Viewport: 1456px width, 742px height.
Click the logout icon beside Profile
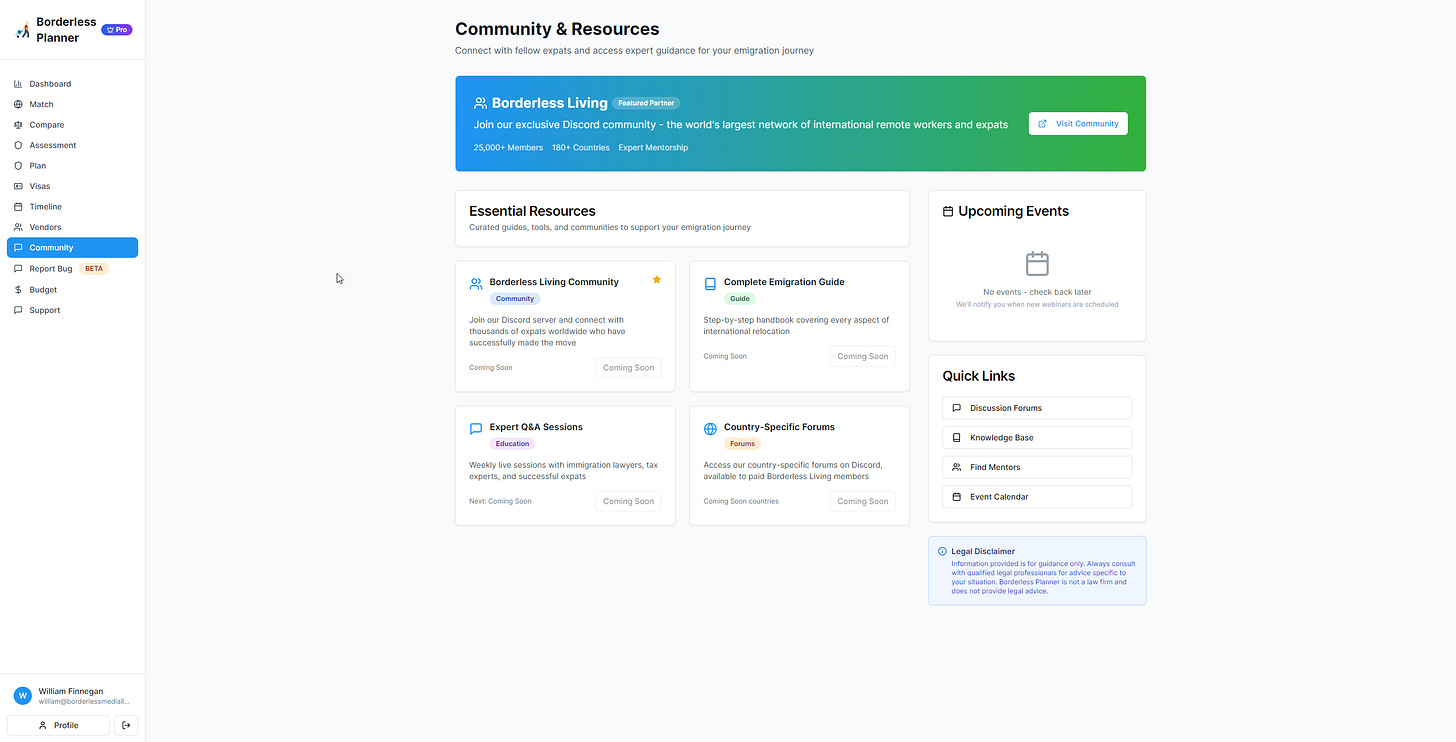point(126,725)
